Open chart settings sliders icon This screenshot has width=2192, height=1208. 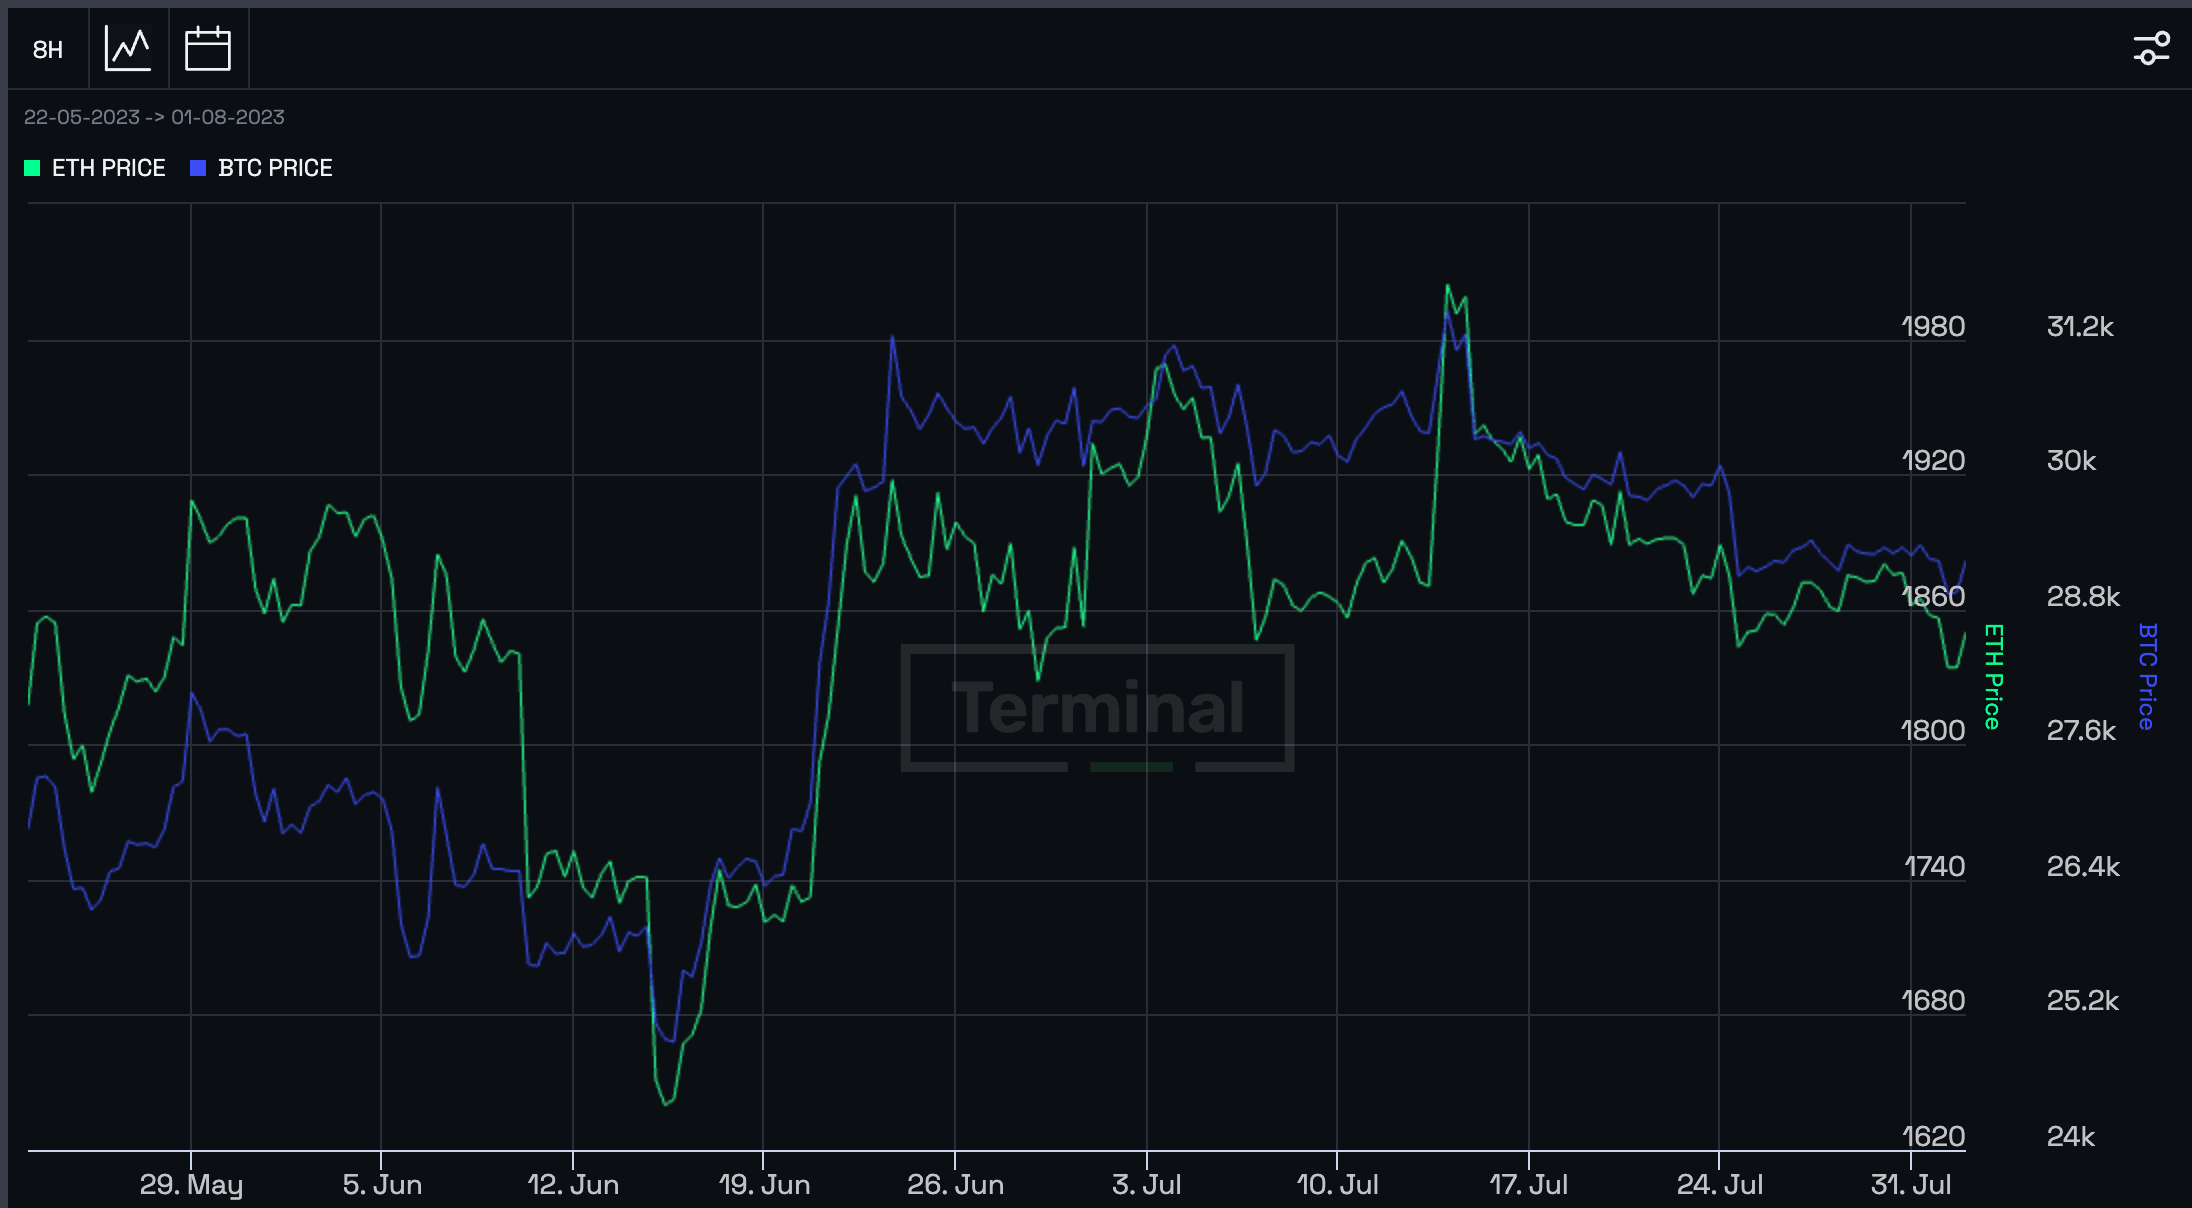2151,48
